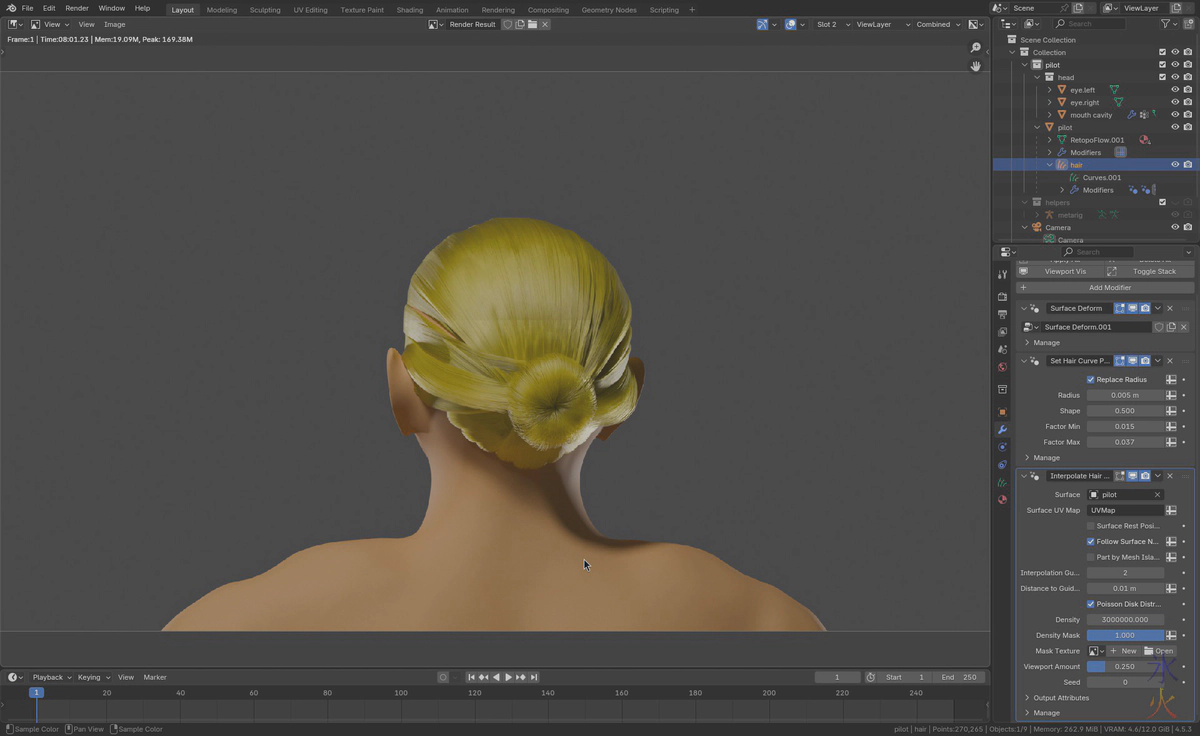The height and width of the screenshot is (736, 1200).
Task: Disable Poisson Disk Distribution checkbox
Action: click(1090, 604)
